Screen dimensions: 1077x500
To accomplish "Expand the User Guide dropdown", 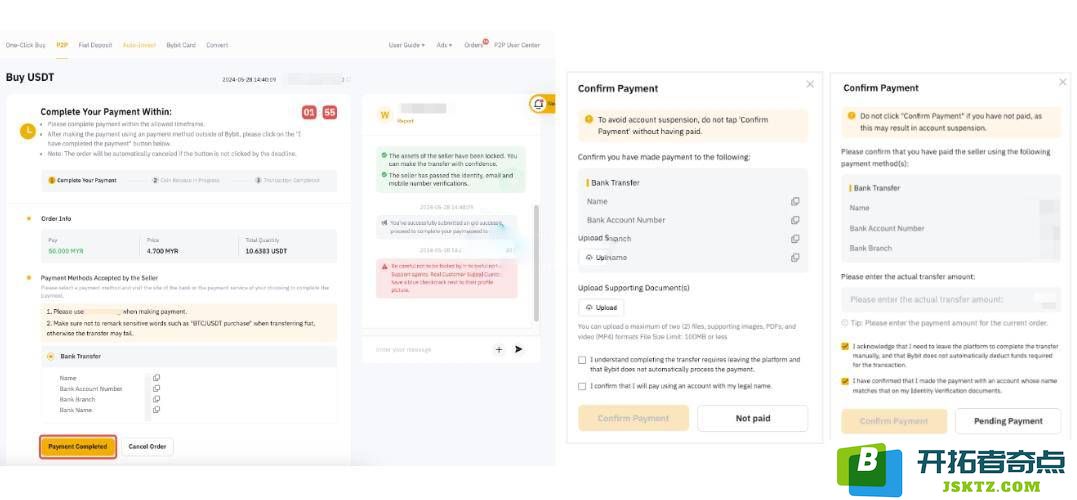I will (x=407, y=45).
